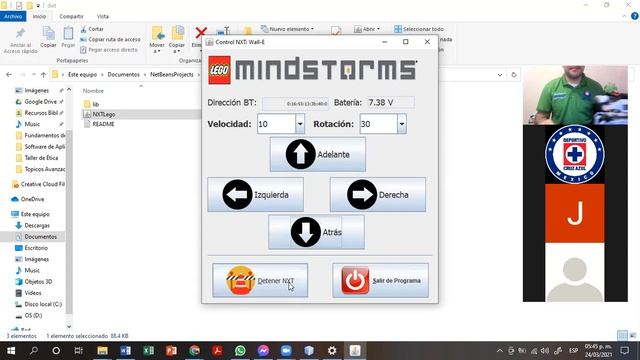The image size is (640, 360).
Task: Go up one folder level arrow
Action: tap(43, 75)
